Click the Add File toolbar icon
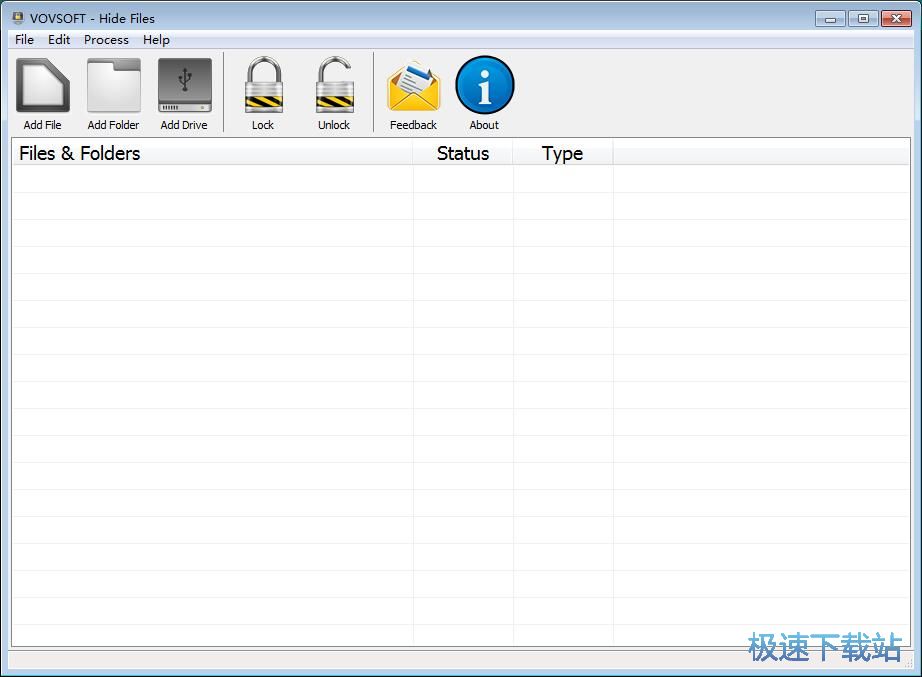Image resolution: width=922 pixels, height=677 pixels. tap(42, 87)
